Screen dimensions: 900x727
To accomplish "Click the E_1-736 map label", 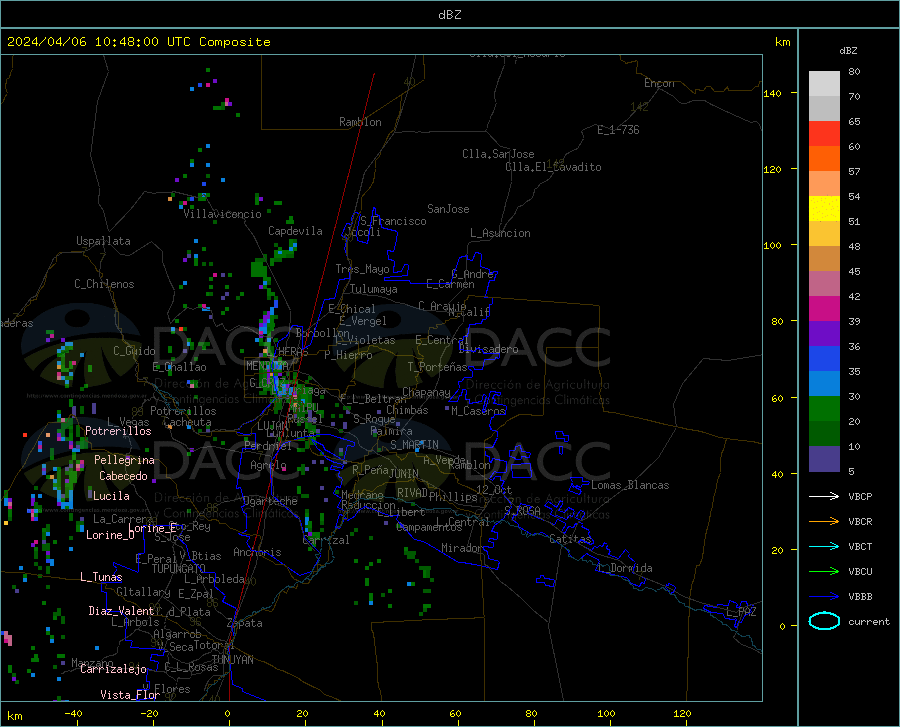I will pos(618,130).
